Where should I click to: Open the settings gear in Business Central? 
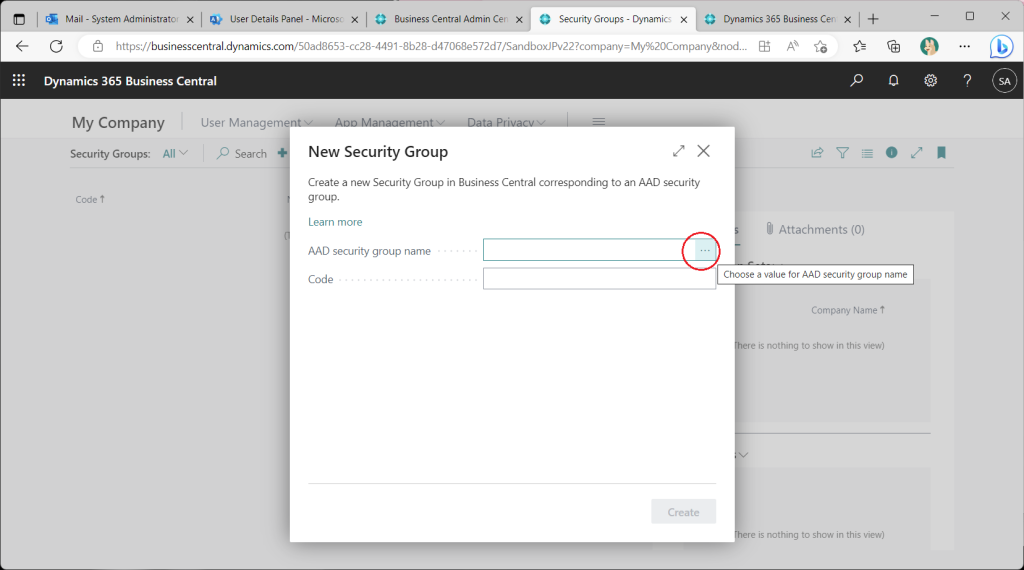coord(930,80)
